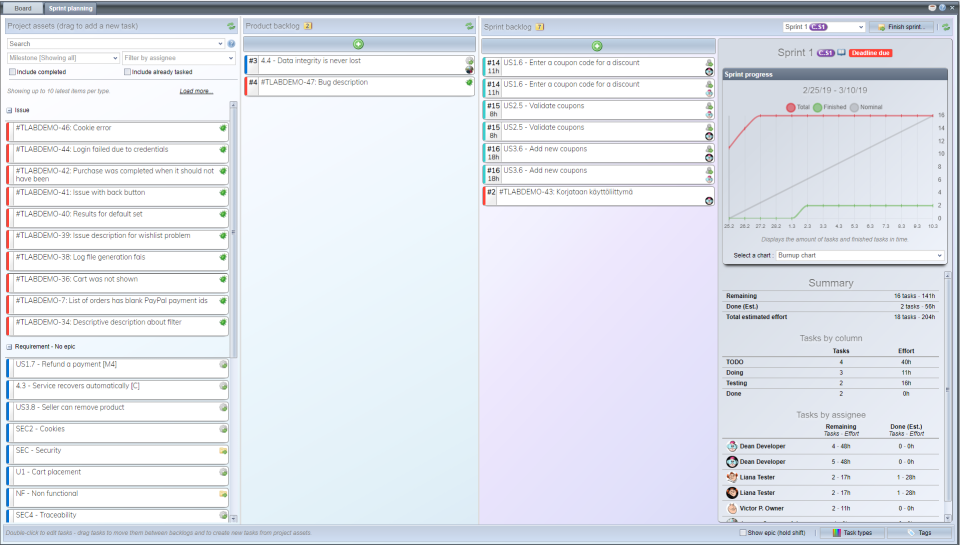
Task: Click project assets scrollbar down arrow
Action: pos(233,519)
